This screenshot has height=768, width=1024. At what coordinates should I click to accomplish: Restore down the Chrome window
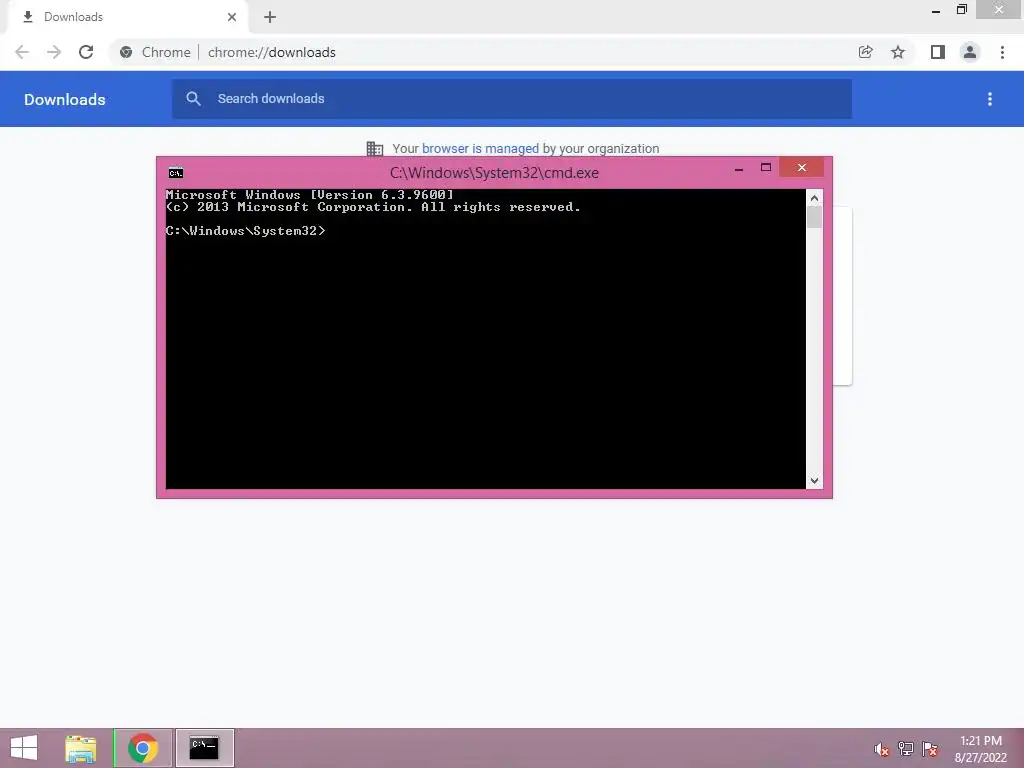[x=961, y=10]
